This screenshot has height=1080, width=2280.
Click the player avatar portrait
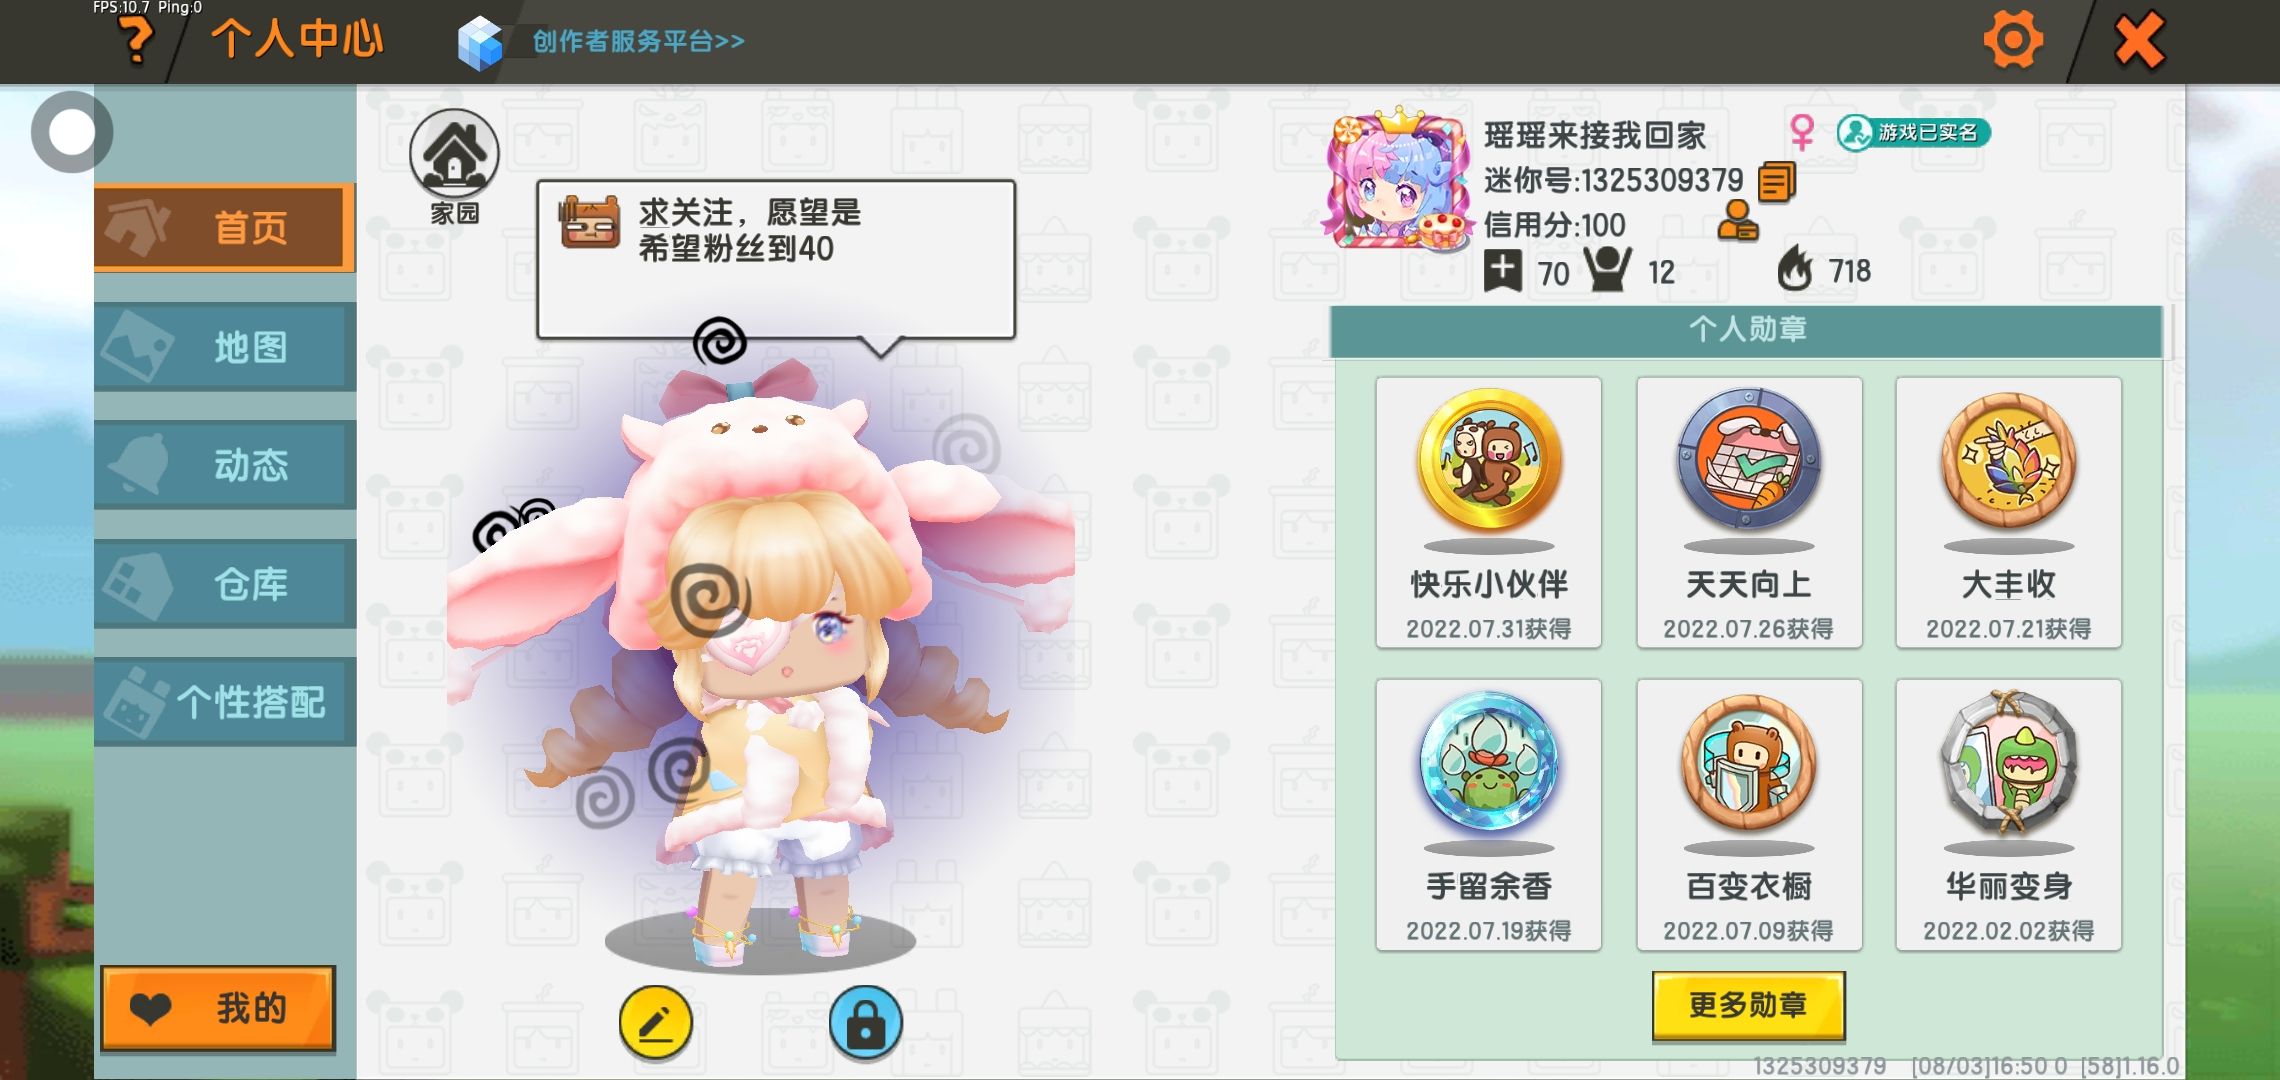[x=1398, y=180]
